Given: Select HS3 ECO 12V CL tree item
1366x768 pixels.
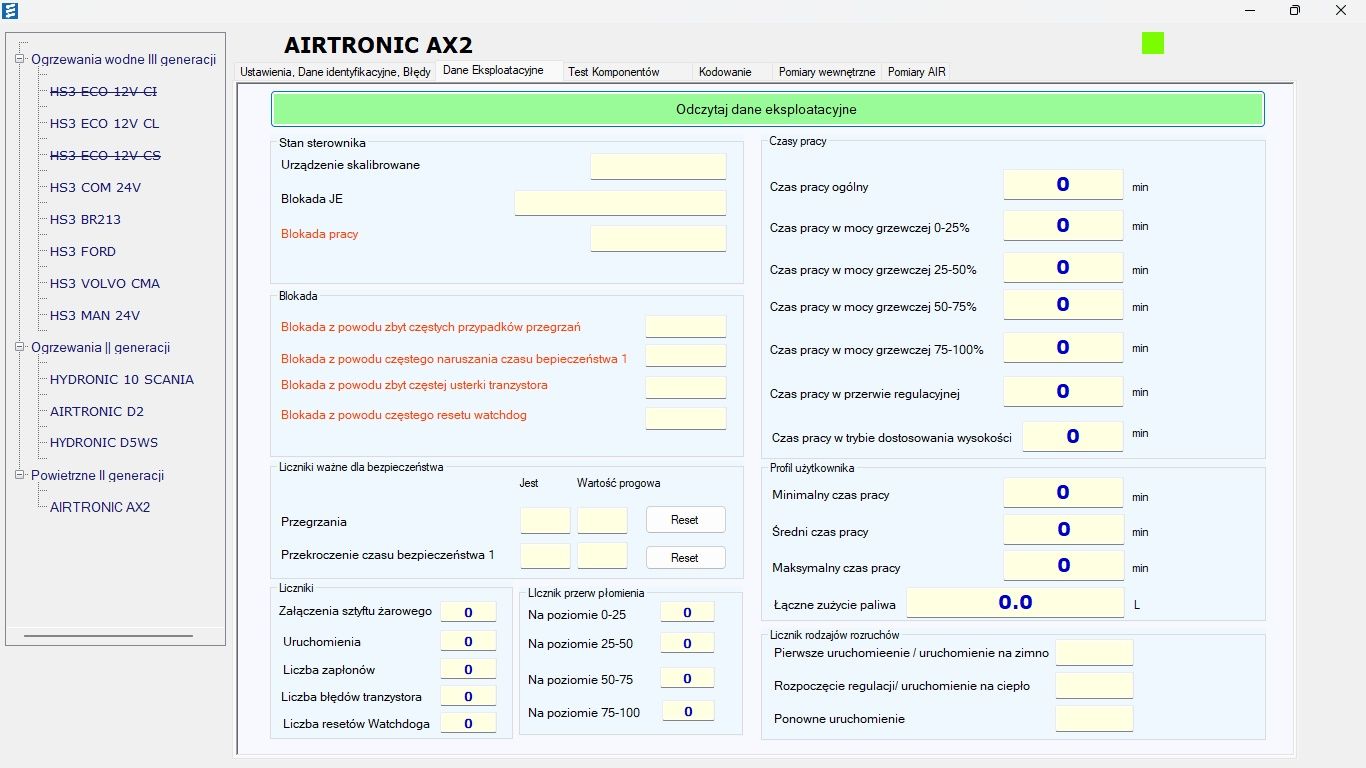Looking at the screenshot, I should pyautogui.click(x=104, y=123).
